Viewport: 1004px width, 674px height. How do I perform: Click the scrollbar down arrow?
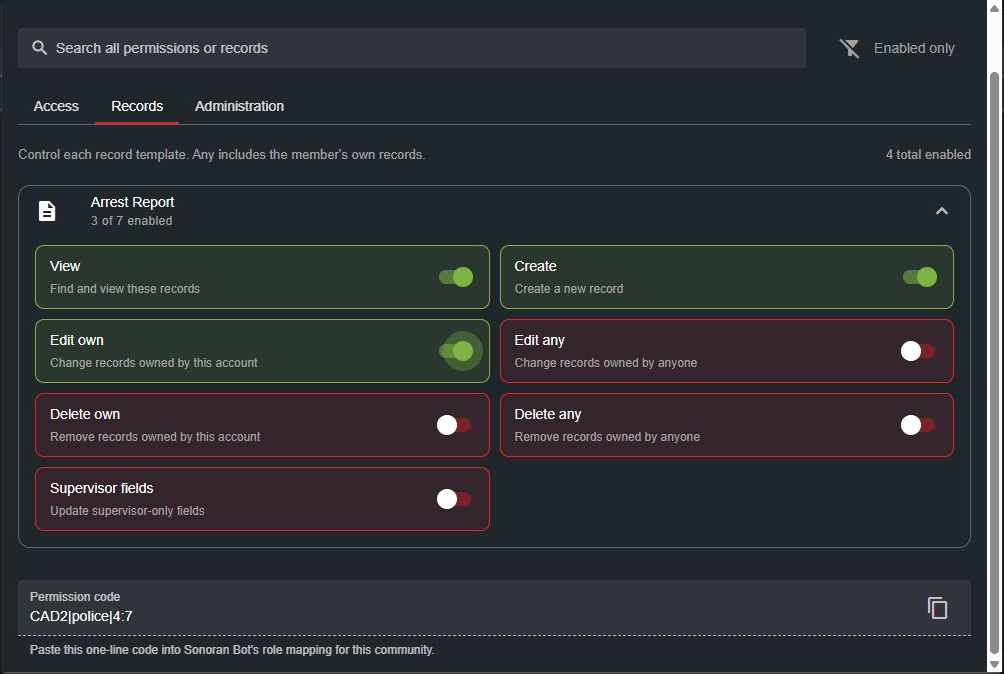[994, 665]
